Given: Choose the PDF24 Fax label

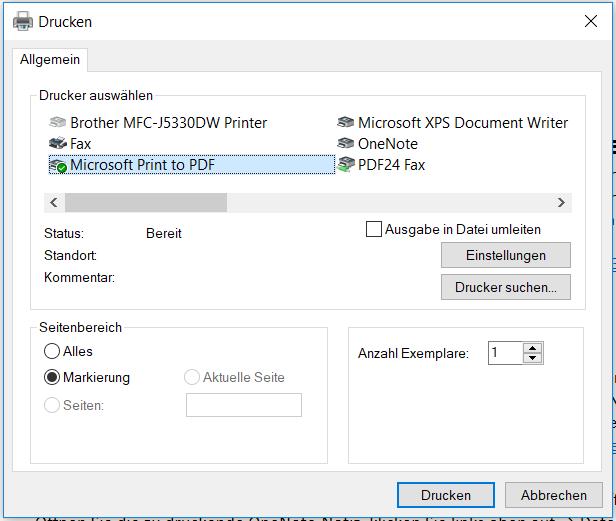Looking at the screenshot, I should [391, 165].
